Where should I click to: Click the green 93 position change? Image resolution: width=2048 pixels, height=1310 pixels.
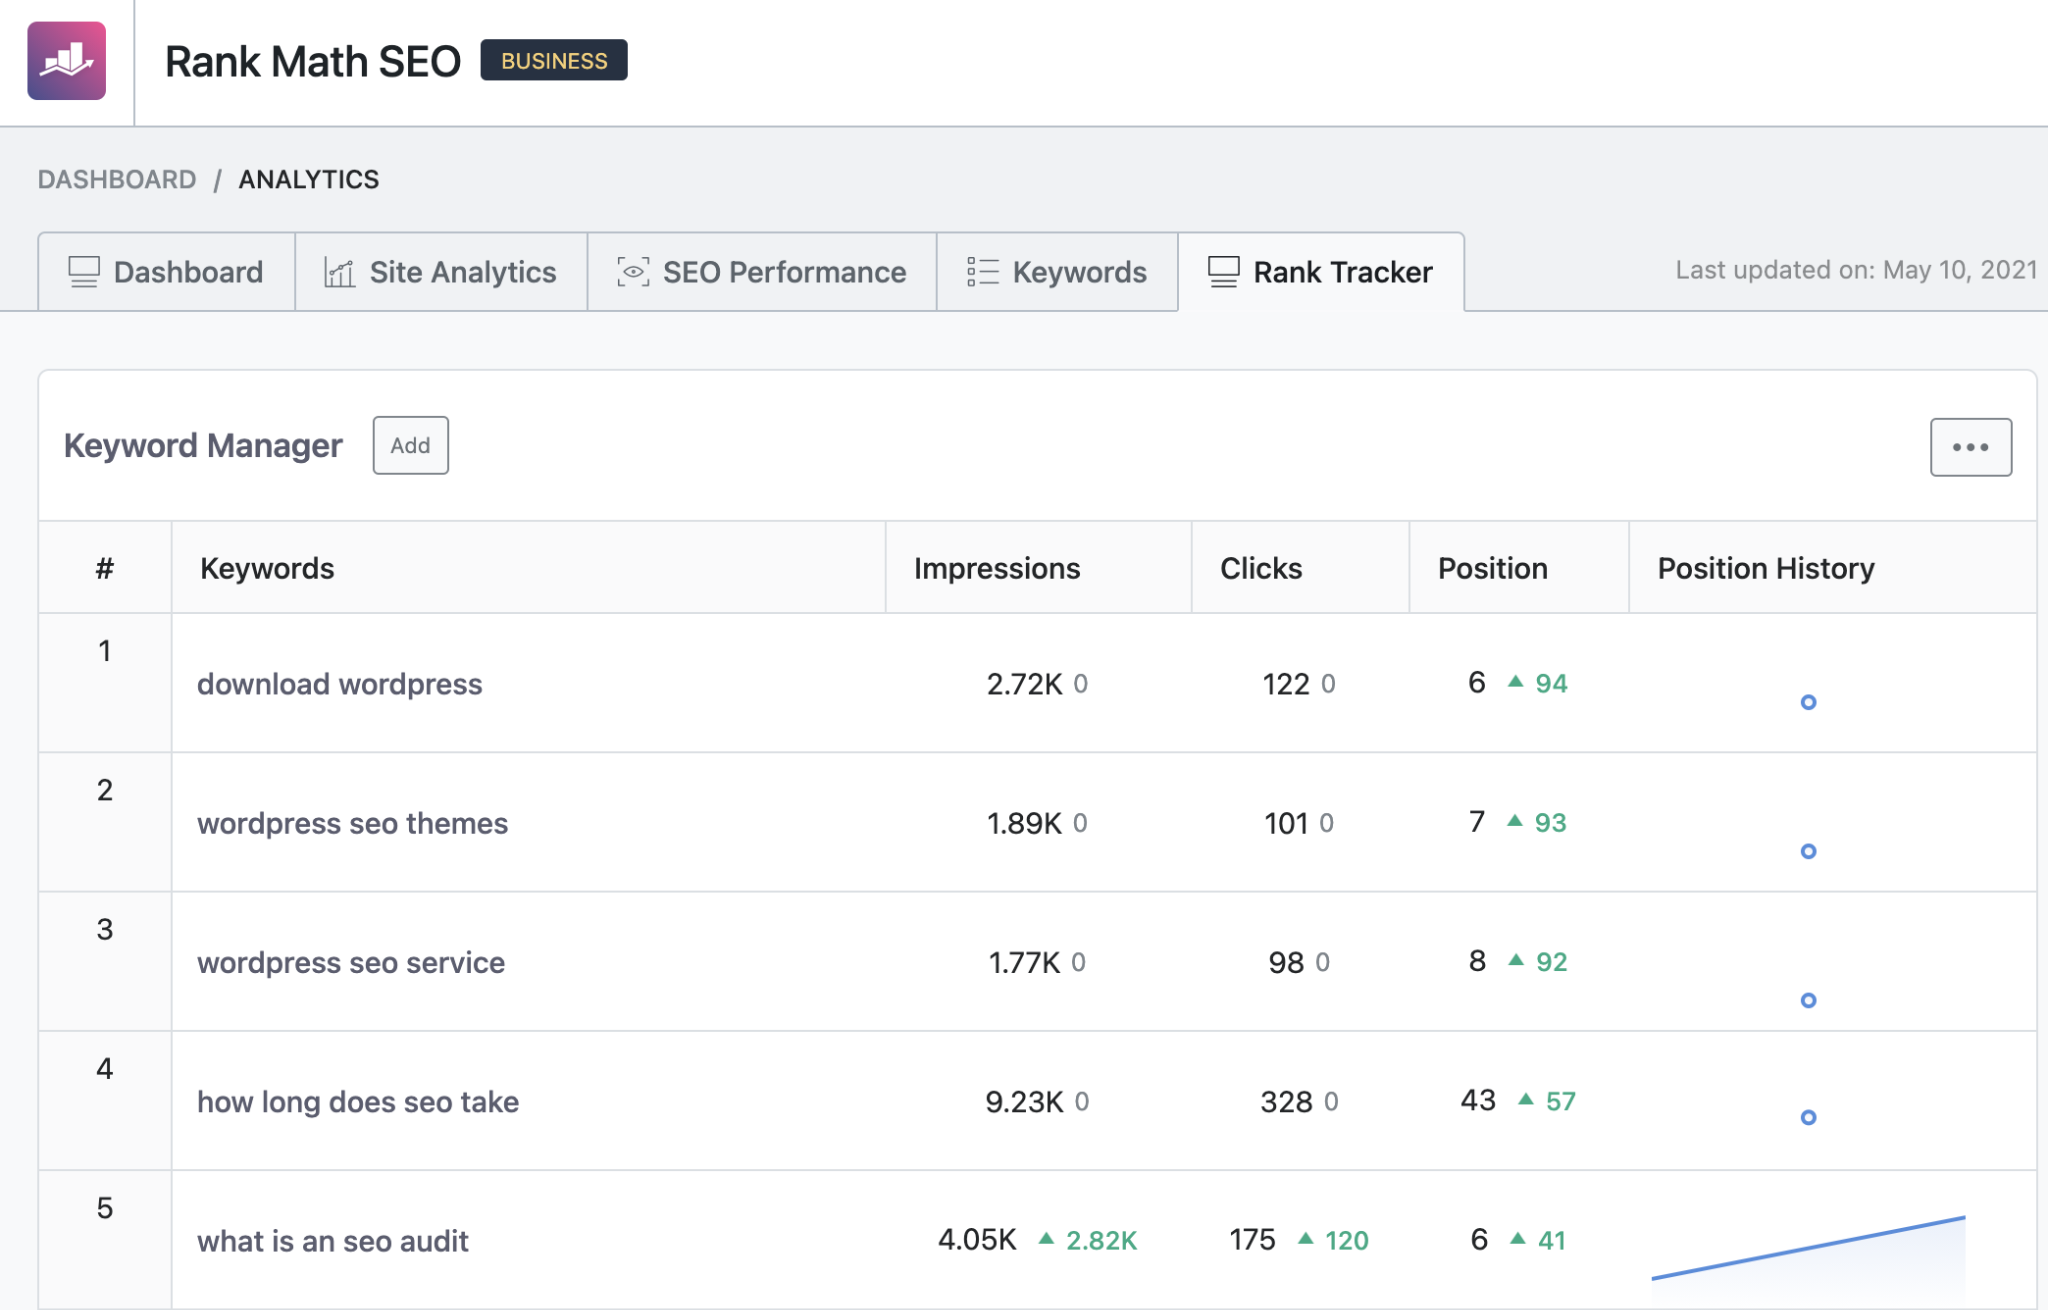point(1550,822)
